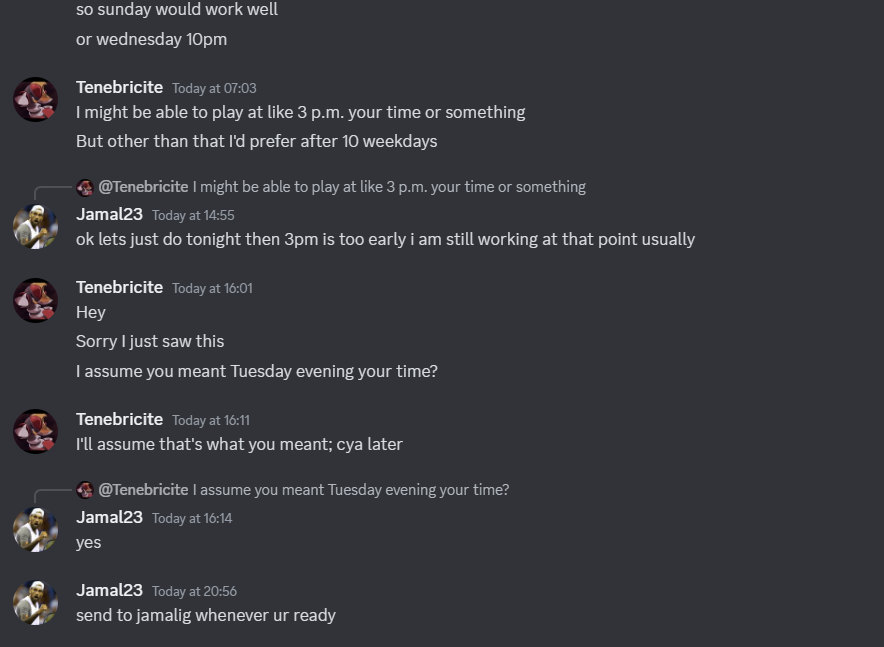The image size is (884, 647).
Task: Click the Tenebricite username at 07:03
Action: [119, 87]
